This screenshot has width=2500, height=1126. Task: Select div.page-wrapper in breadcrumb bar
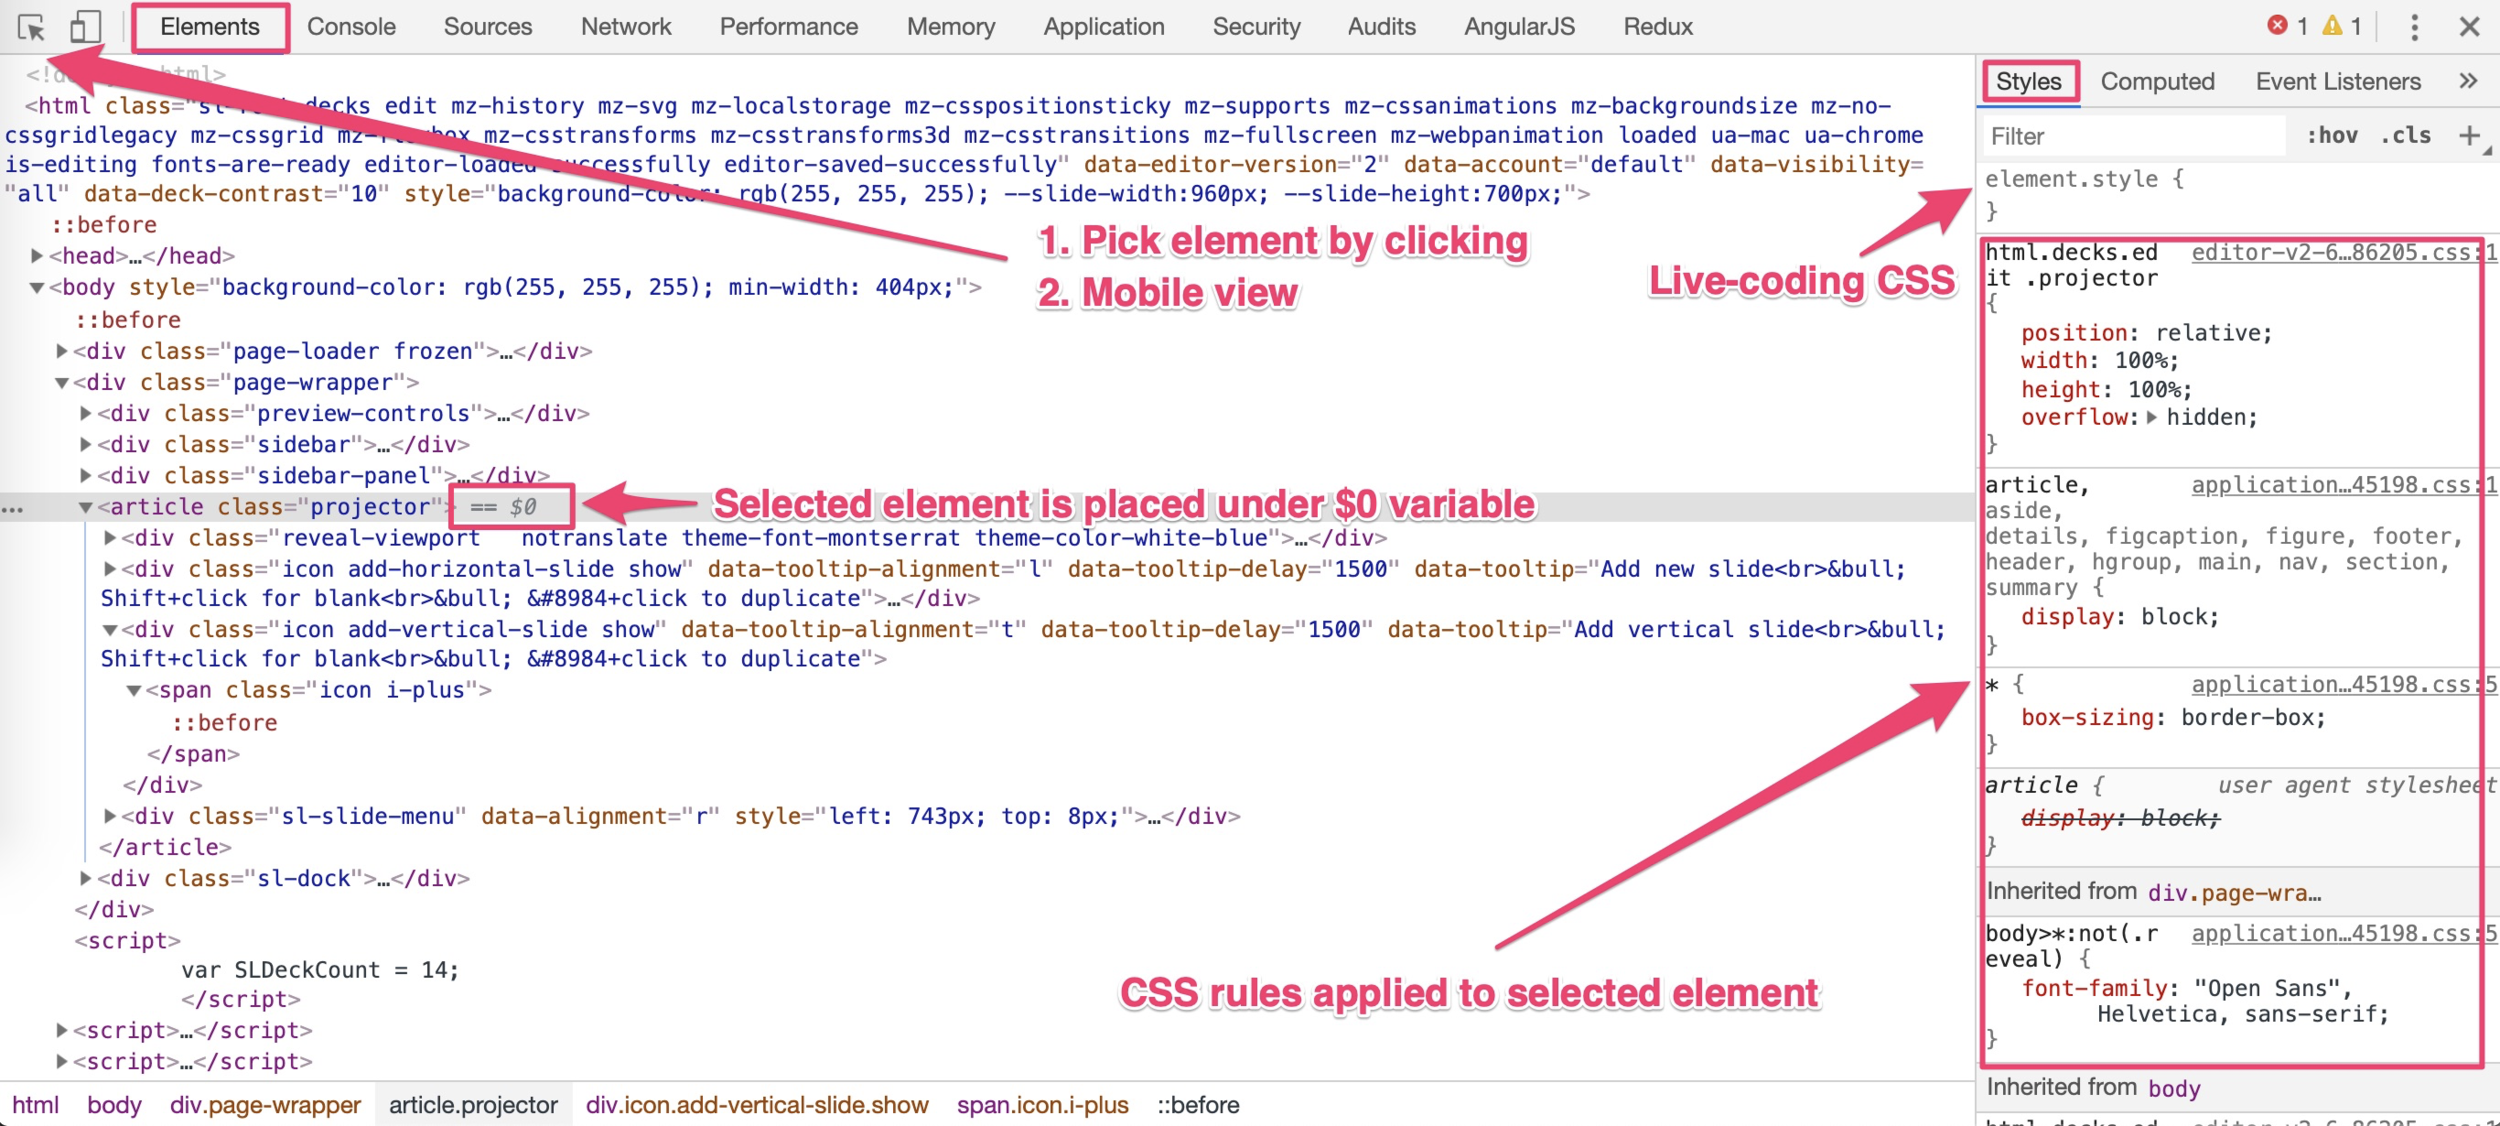coord(265,1105)
